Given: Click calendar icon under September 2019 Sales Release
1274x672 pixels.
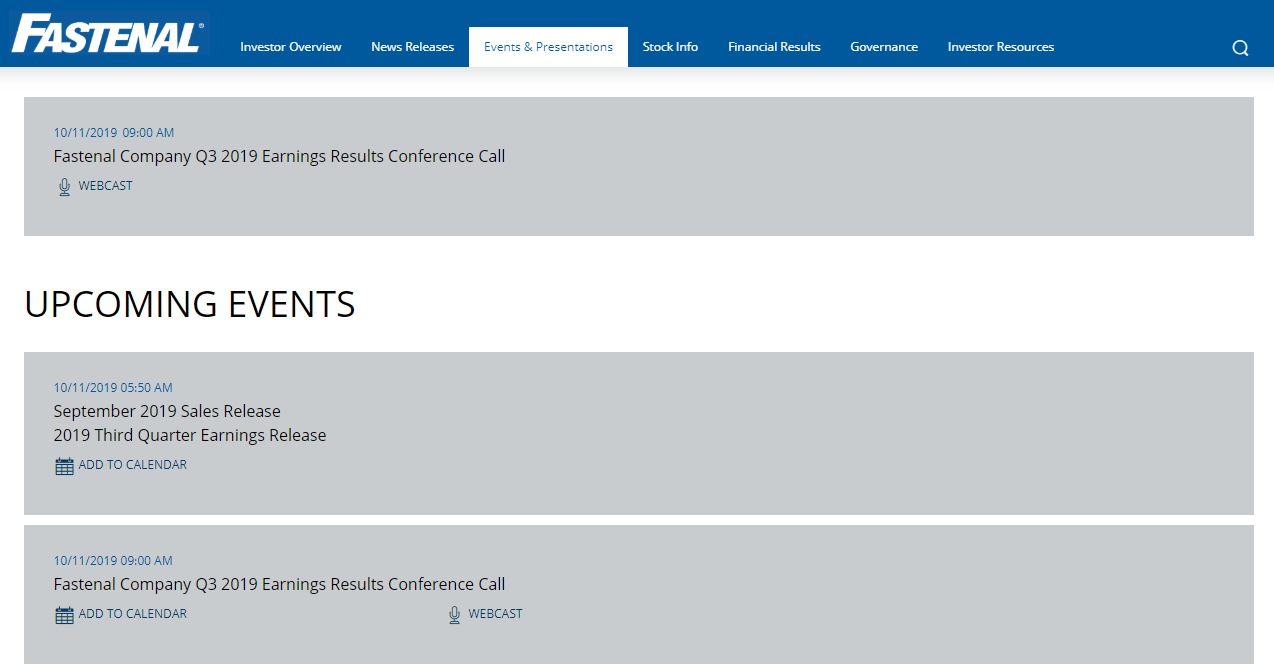Looking at the screenshot, I should pyautogui.click(x=64, y=466).
